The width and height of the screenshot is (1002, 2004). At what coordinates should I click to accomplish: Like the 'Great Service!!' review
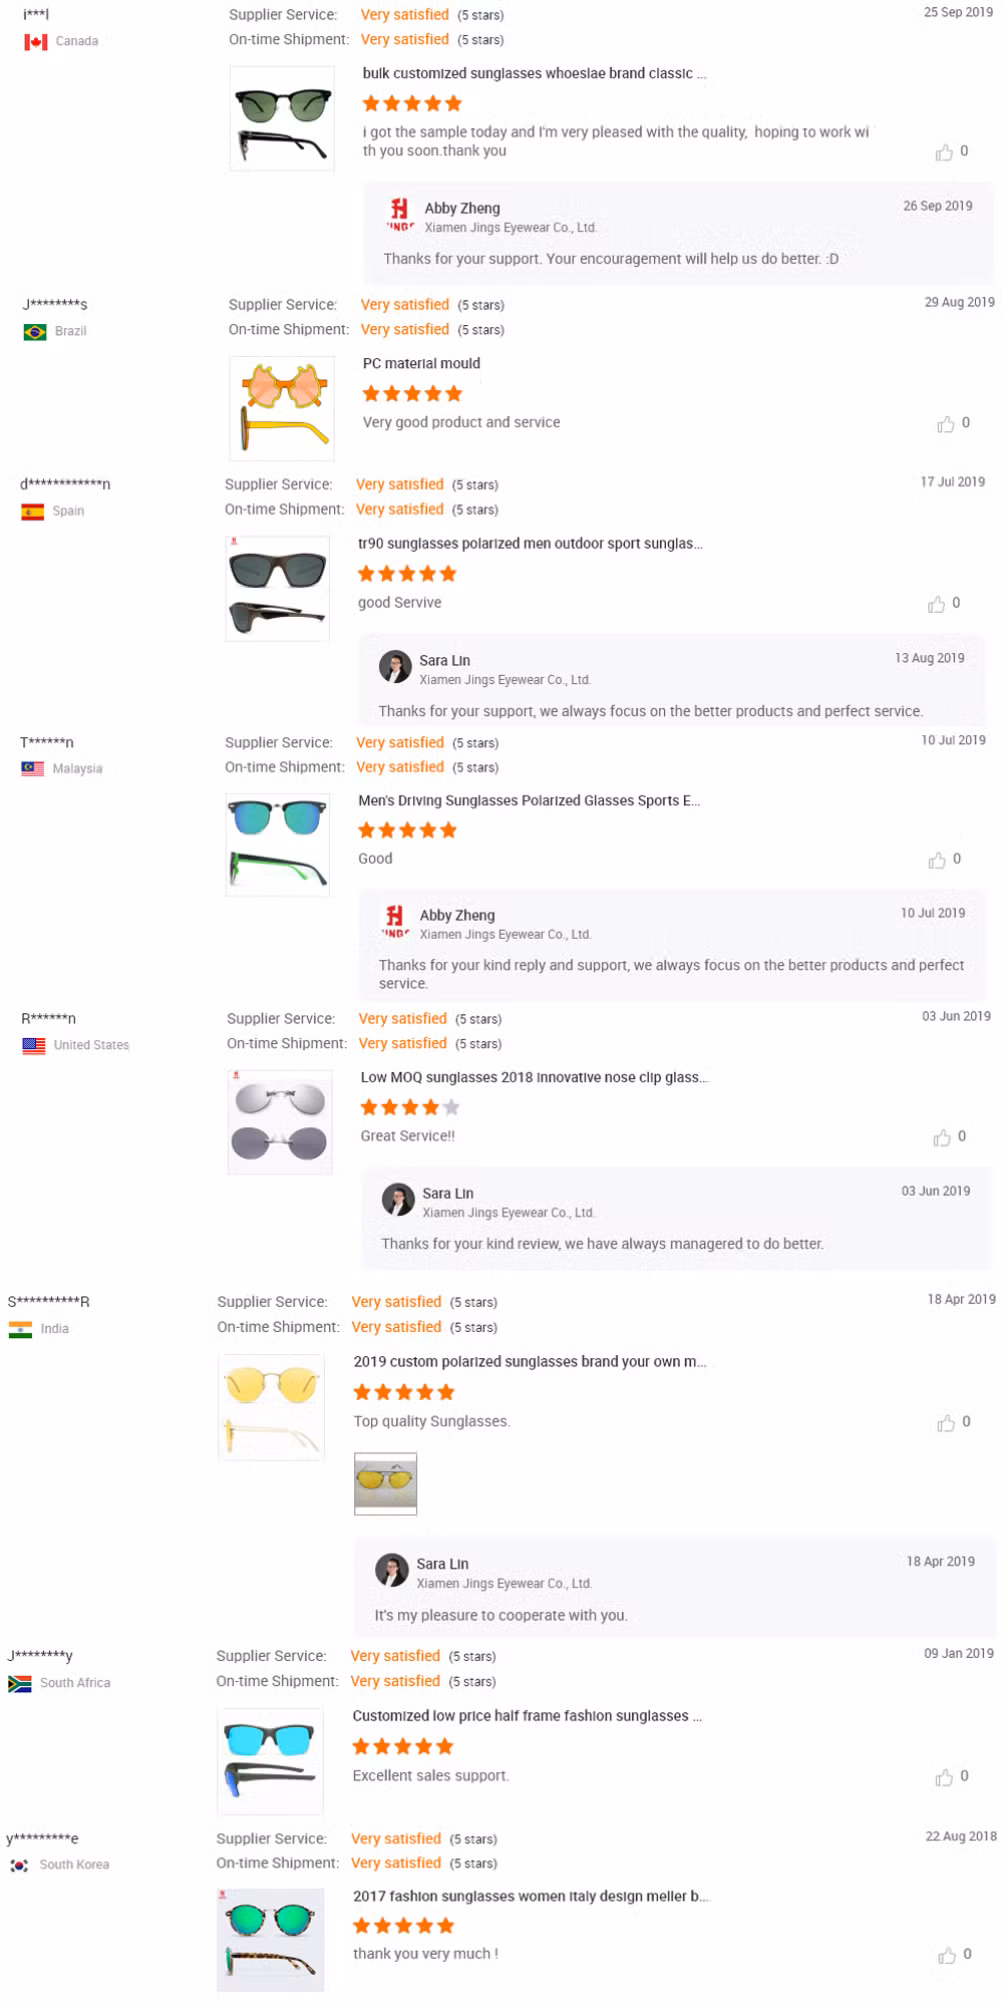942,1137
